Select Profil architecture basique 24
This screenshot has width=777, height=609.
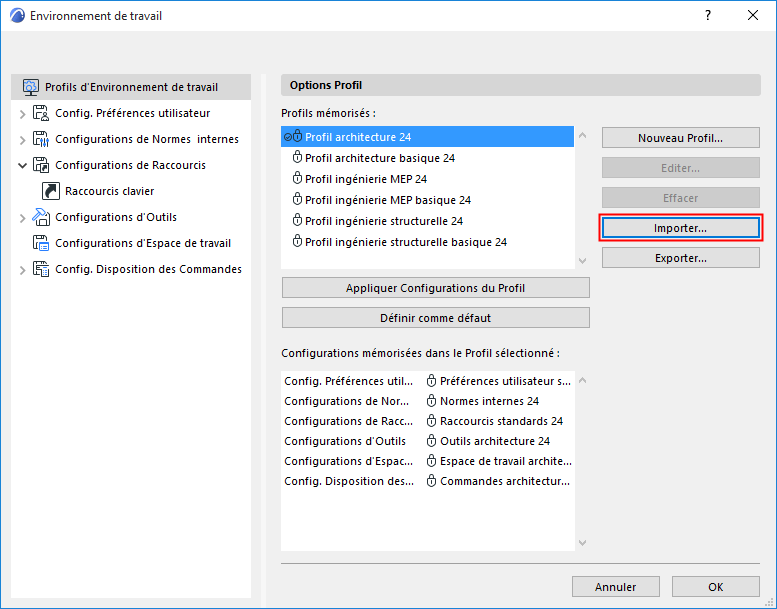click(x=427, y=158)
